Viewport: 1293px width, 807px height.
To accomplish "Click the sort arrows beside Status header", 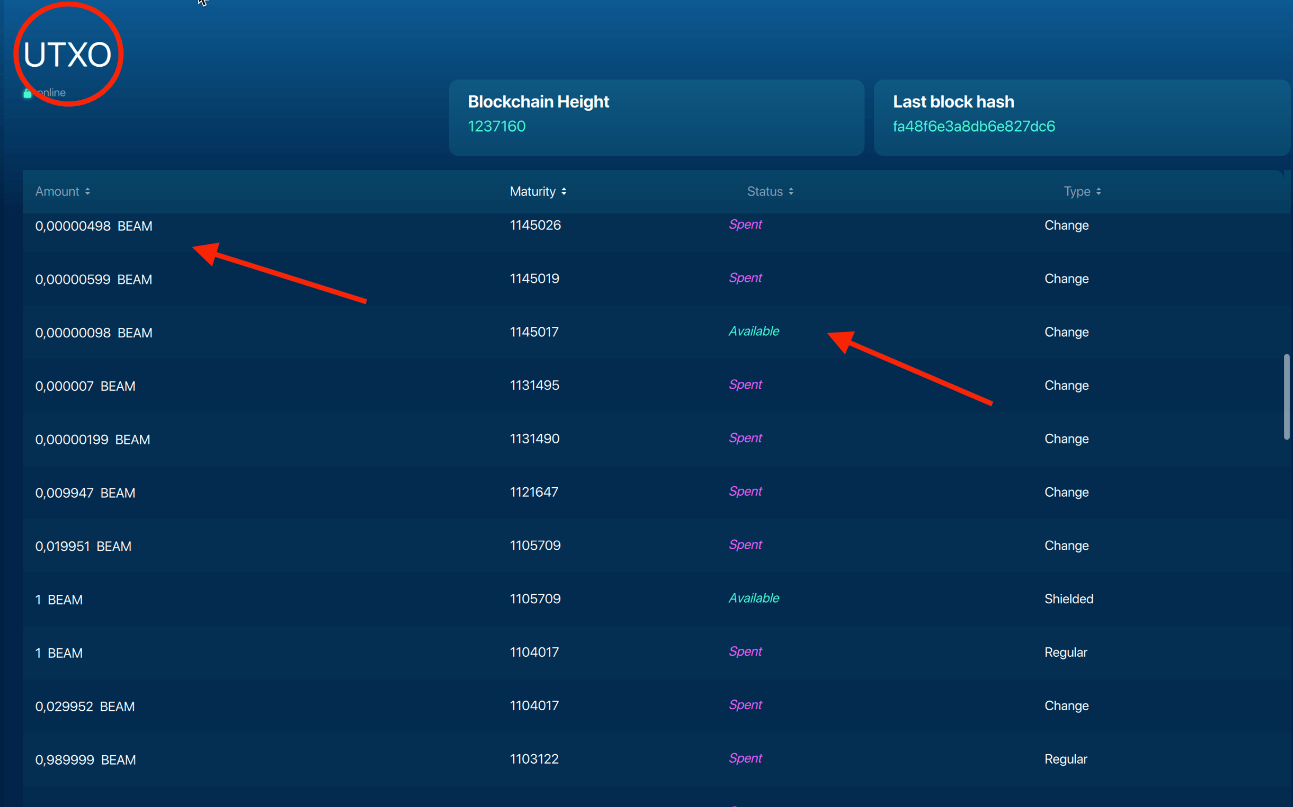I will tap(791, 191).
